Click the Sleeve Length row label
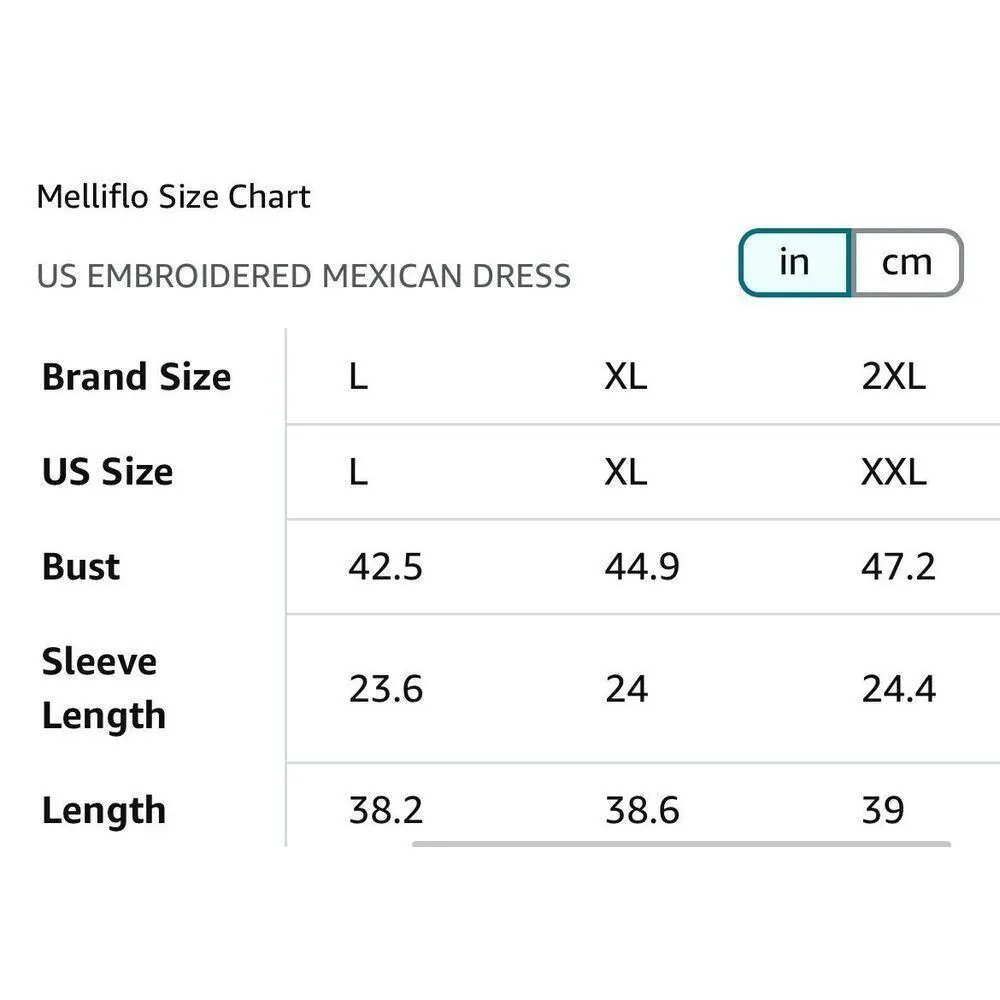 tap(103, 688)
